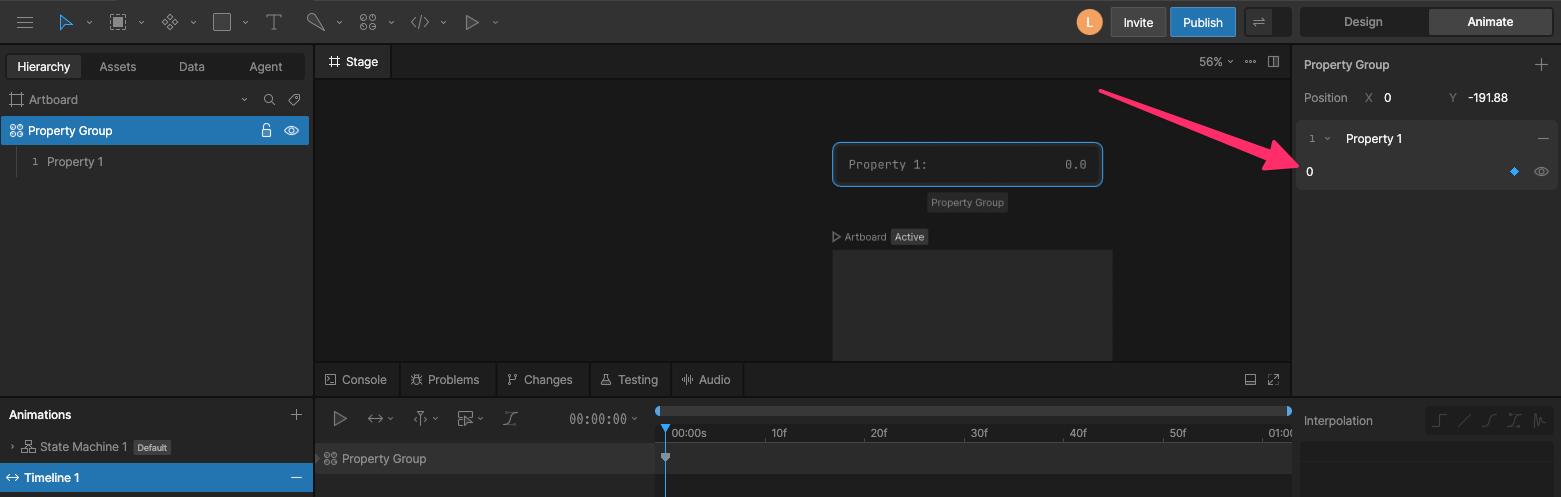The image size is (1561, 497).
Task: Select the Stage tab
Action: (x=353, y=62)
